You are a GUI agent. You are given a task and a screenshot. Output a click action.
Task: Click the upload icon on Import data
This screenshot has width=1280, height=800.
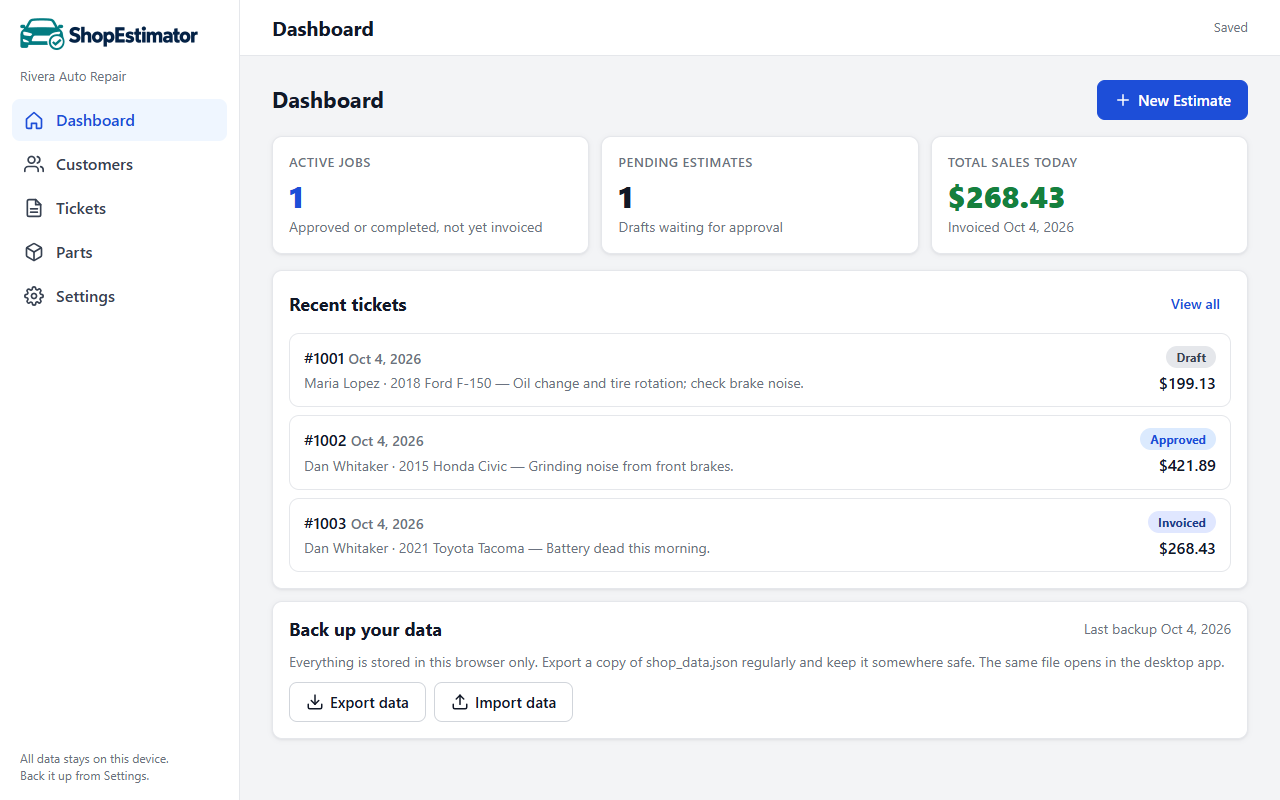[x=460, y=703]
